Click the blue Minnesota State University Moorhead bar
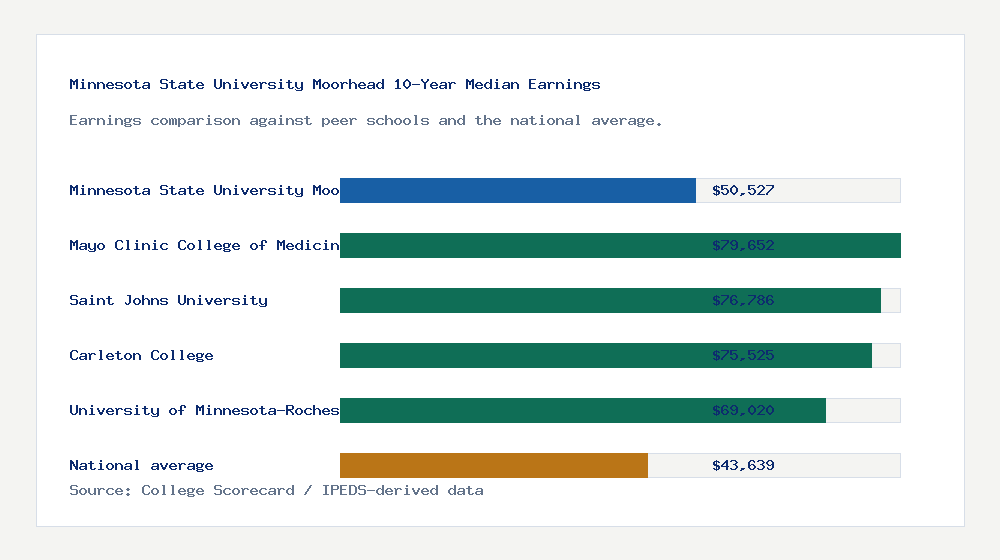Image resolution: width=1000 pixels, height=560 pixels. click(518, 191)
